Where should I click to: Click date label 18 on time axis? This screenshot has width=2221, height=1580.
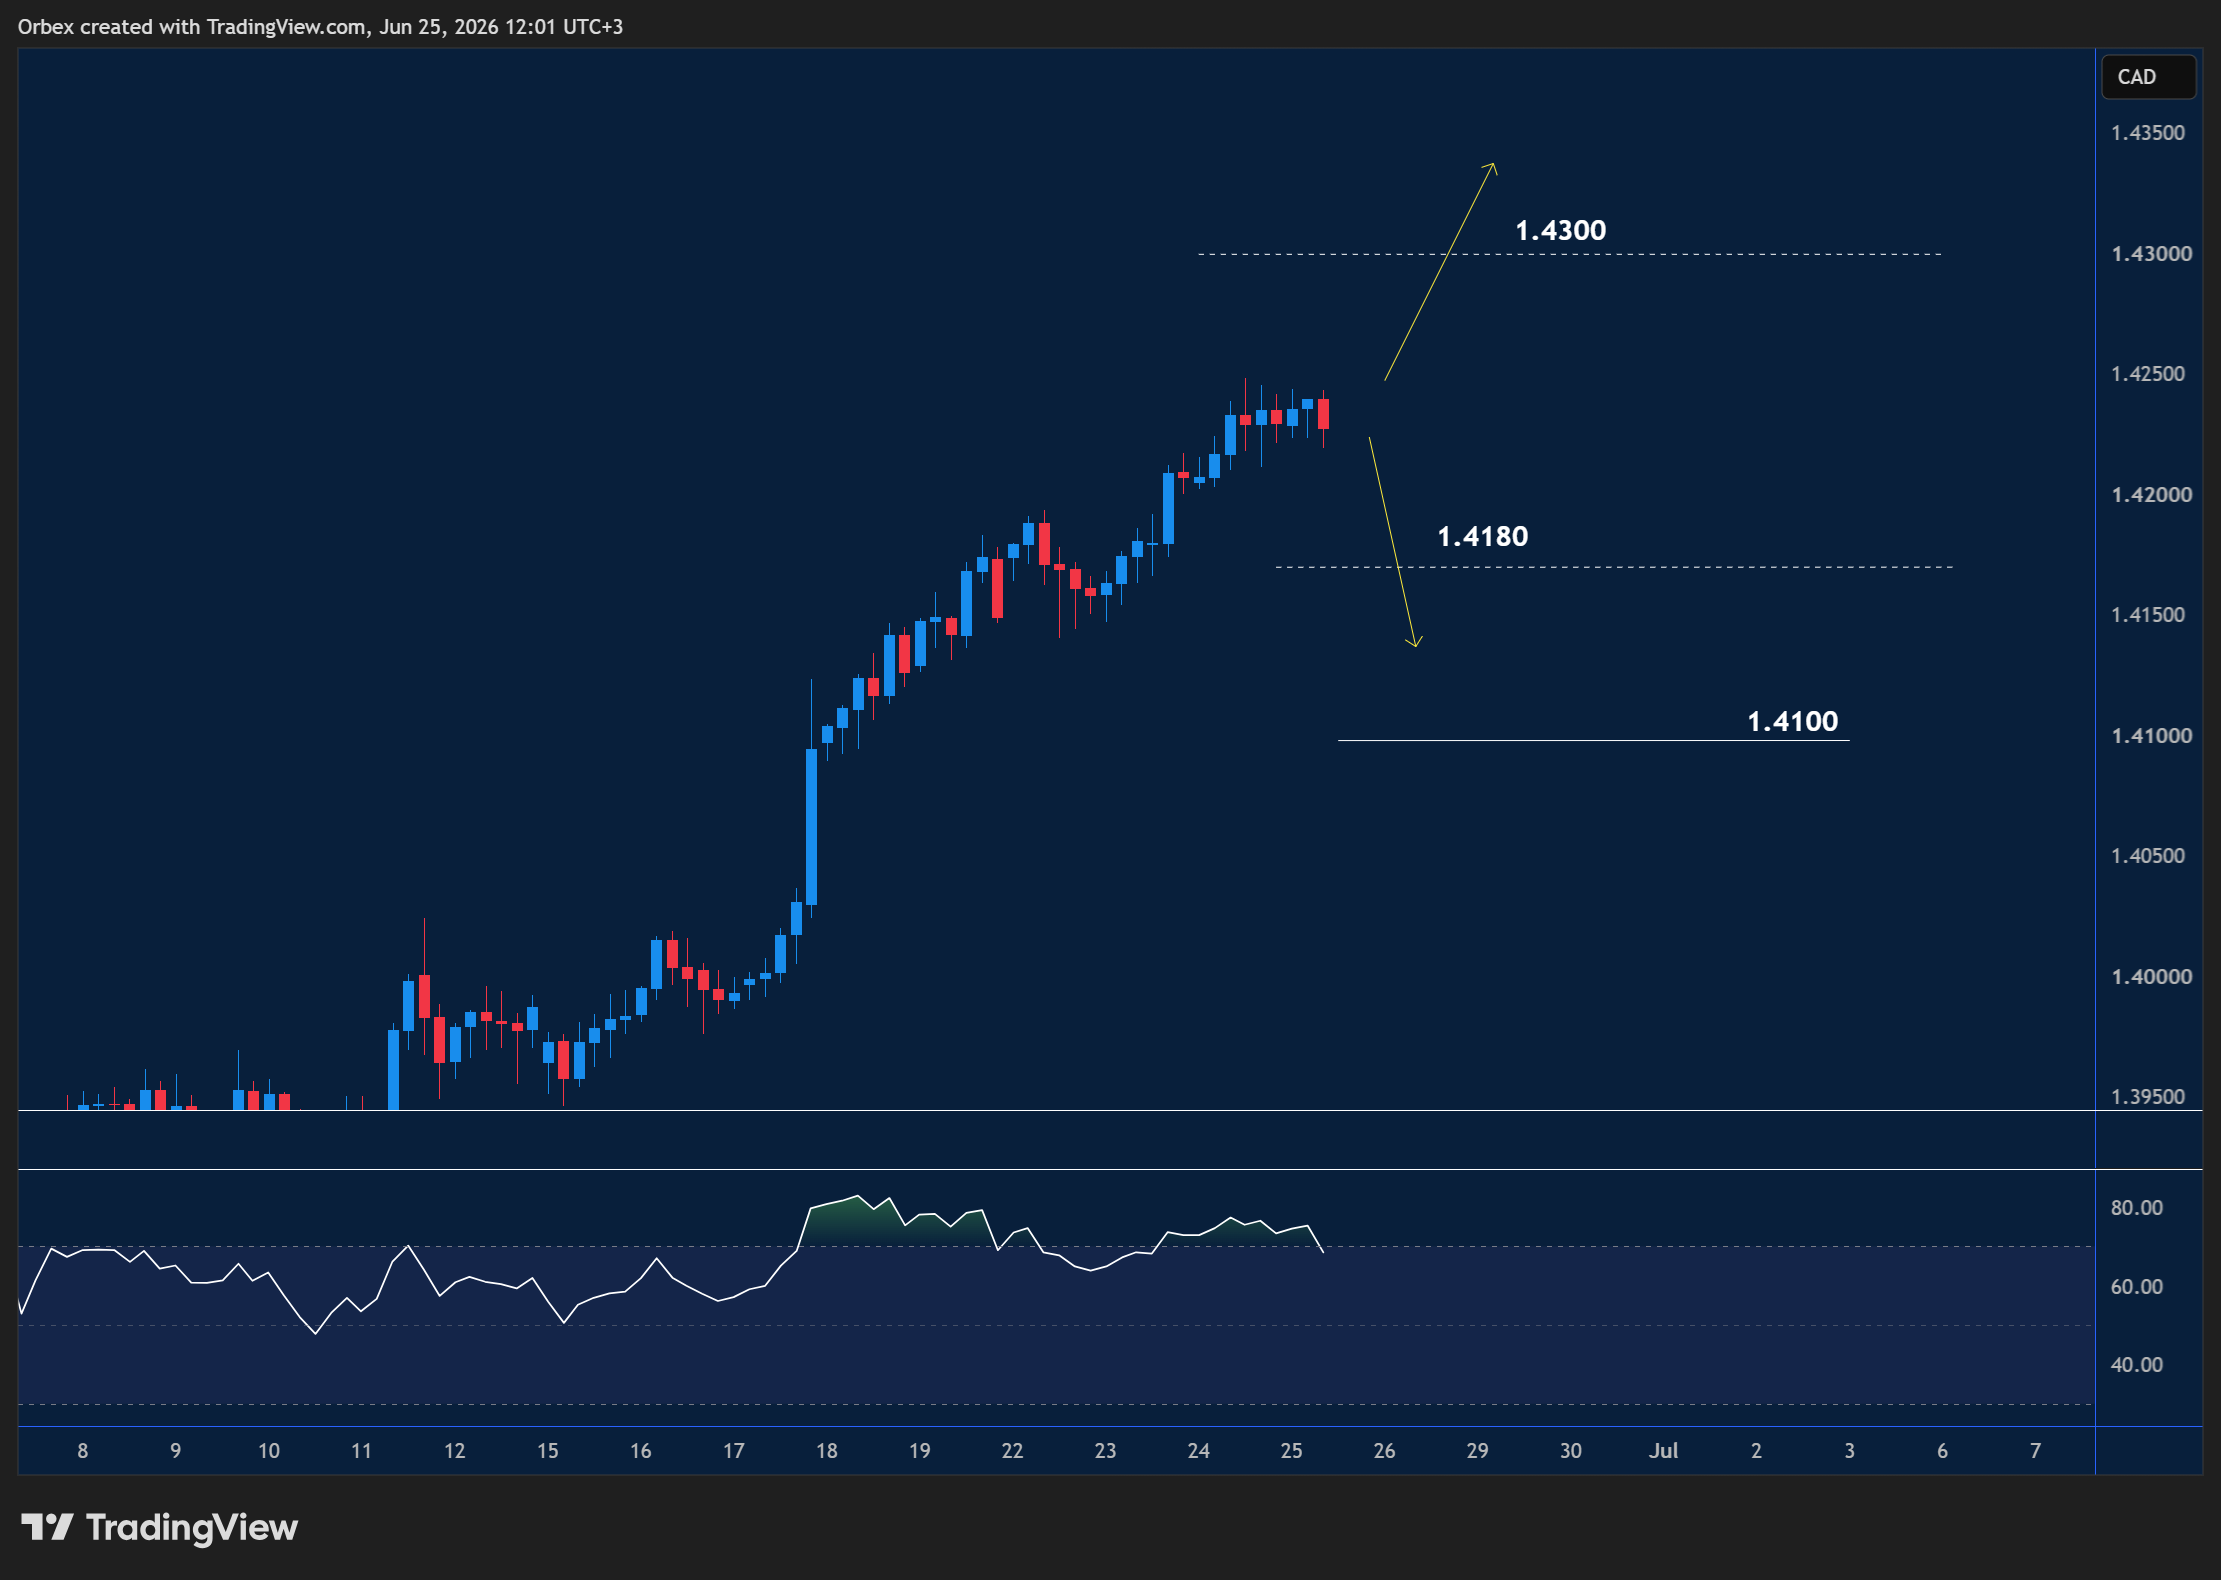point(826,1451)
